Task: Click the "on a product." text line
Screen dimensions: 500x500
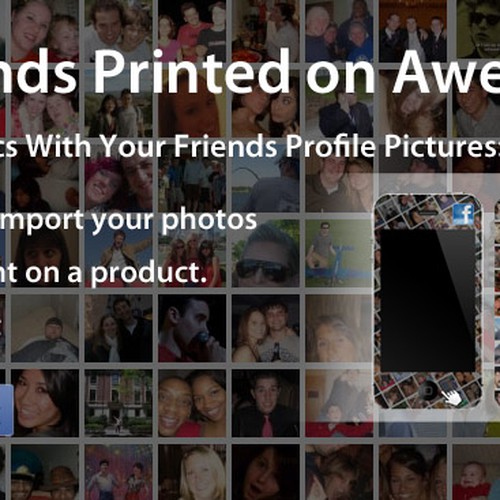Action: pyautogui.click(x=116, y=273)
